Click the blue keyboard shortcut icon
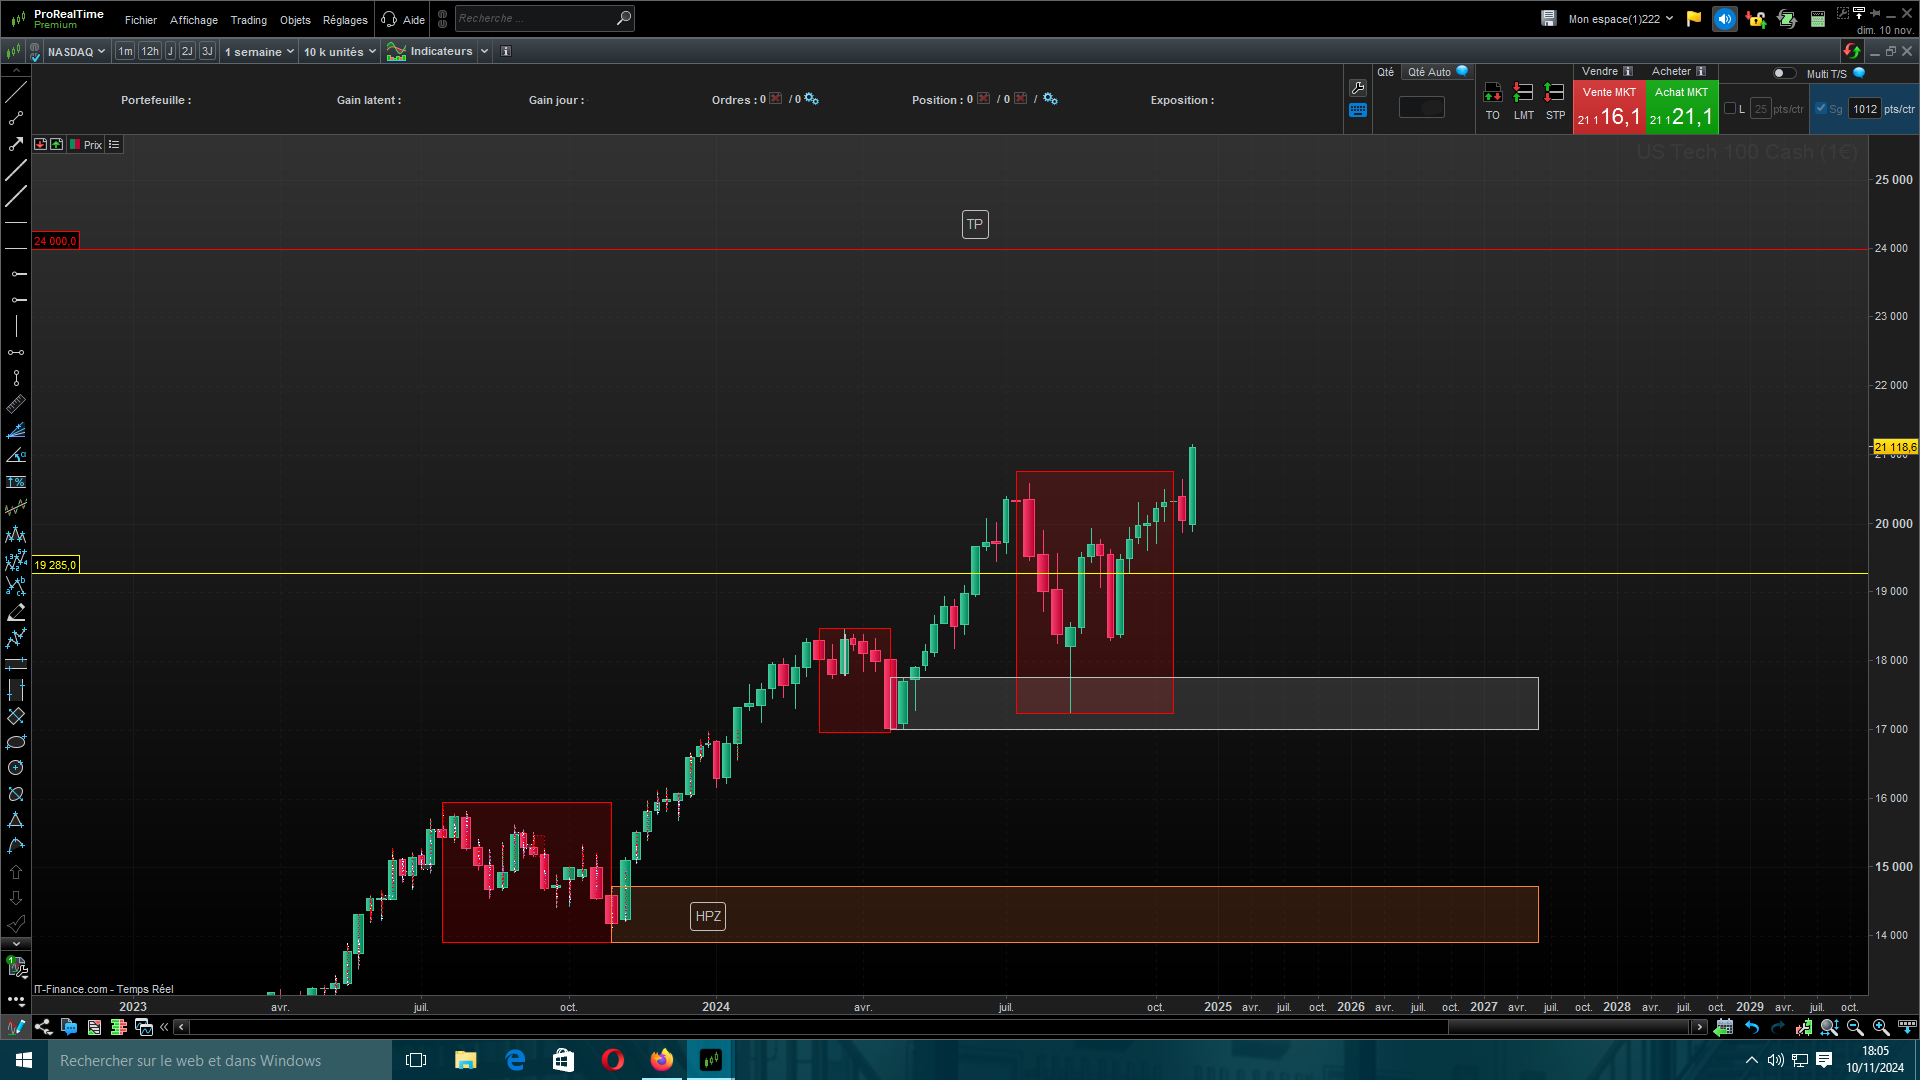Image resolution: width=1920 pixels, height=1080 pixels. click(1357, 111)
